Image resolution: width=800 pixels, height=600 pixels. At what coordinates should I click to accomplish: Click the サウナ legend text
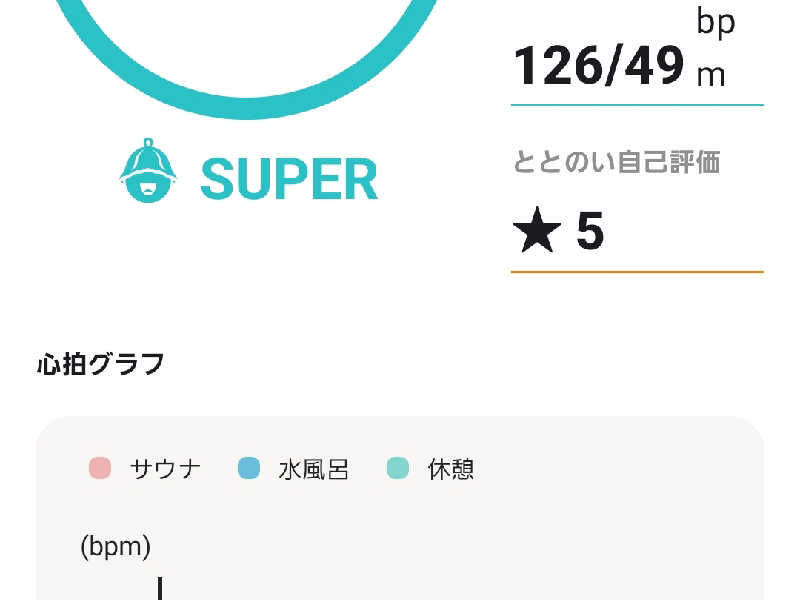165,469
